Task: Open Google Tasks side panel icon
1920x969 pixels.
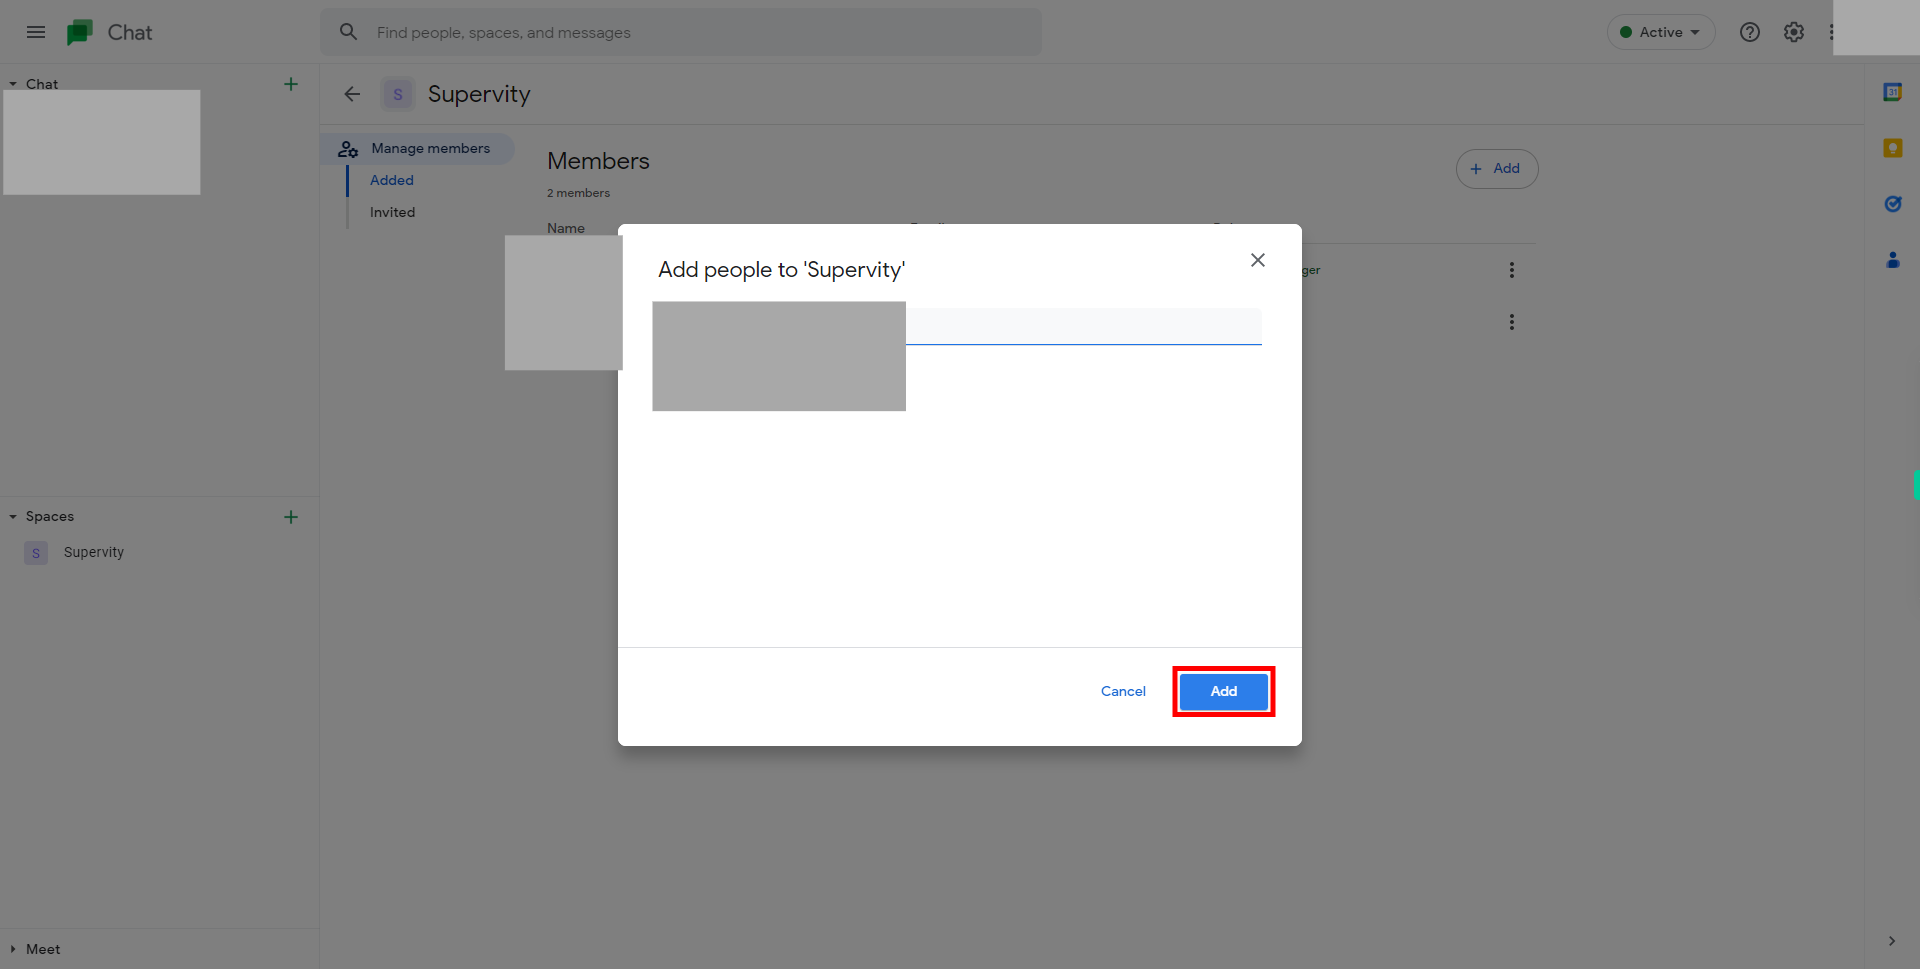Action: (x=1892, y=204)
